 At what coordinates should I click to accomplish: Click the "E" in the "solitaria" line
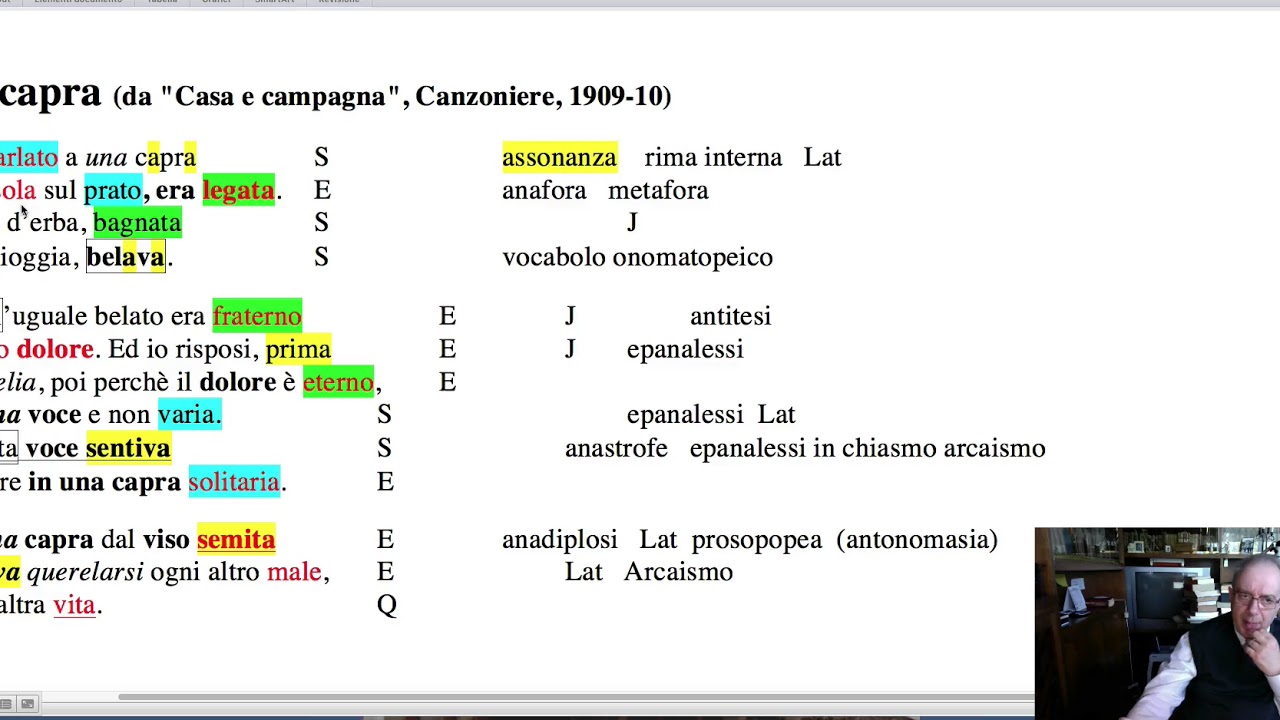(x=385, y=482)
